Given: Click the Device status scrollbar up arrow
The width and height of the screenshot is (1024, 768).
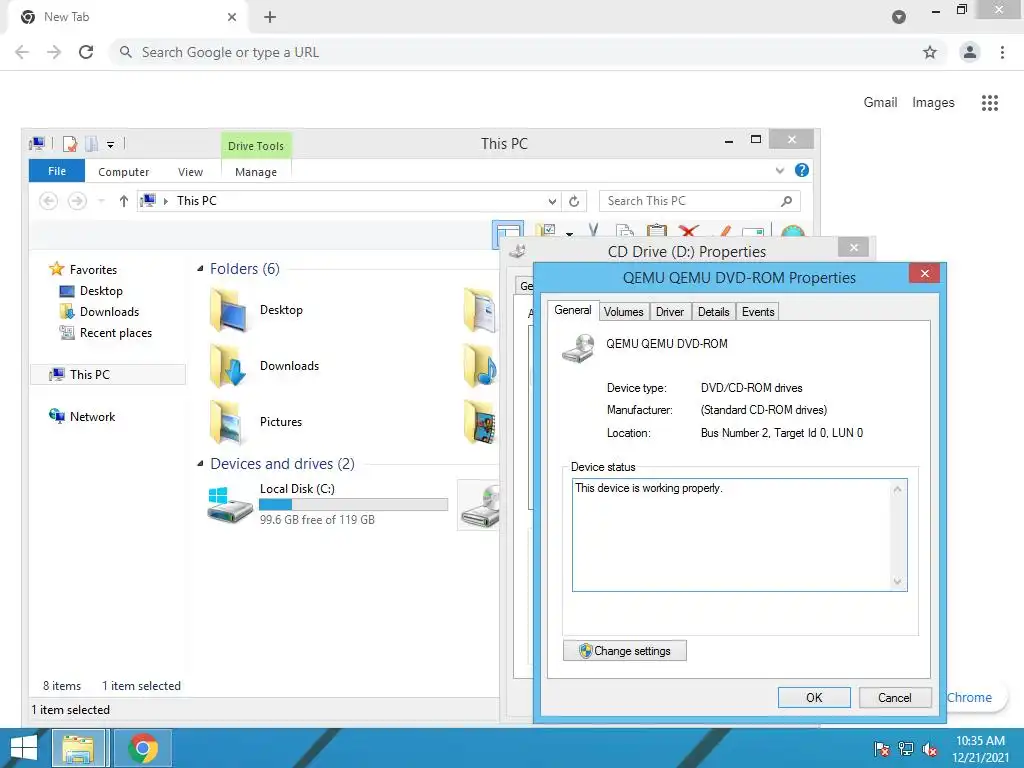Looking at the screenshot, I should tap(898, 489).
